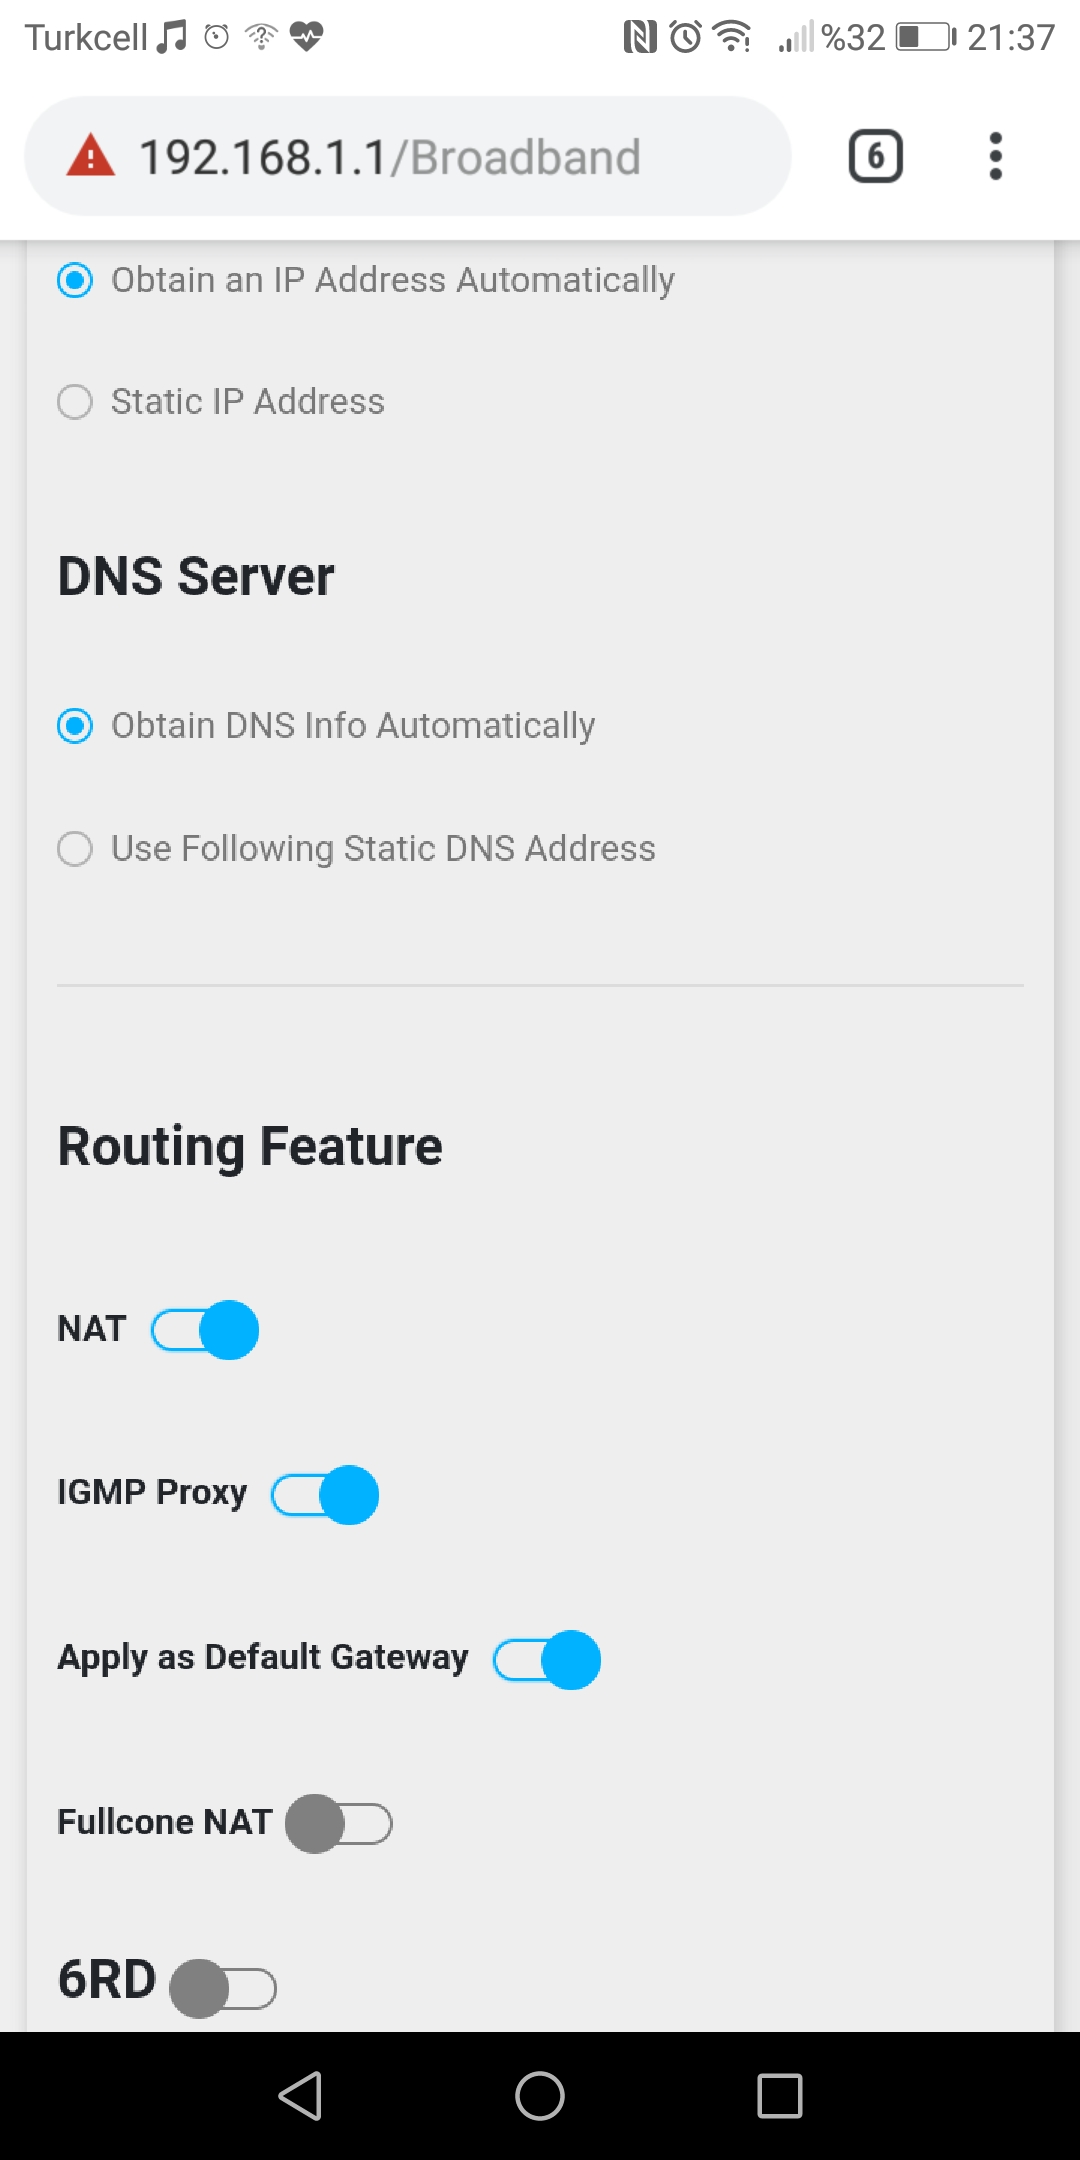Toggle Apply as Default Gateway off
Image resolution: width=1080 pixels, height=2160 pixels.
(547, 1660)
